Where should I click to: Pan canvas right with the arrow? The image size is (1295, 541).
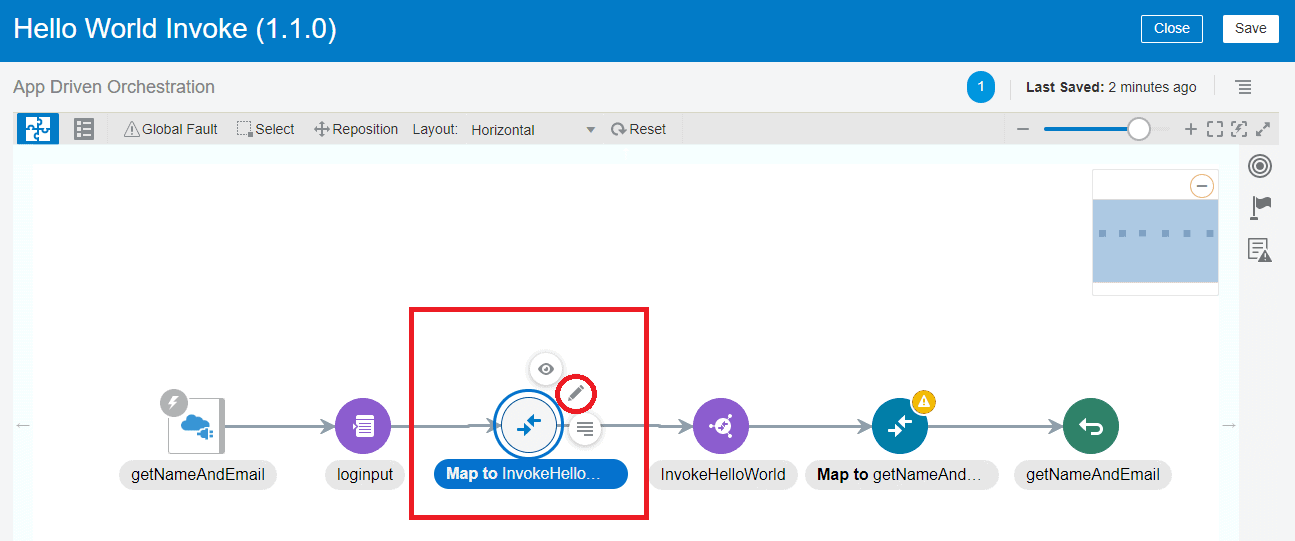[x=1229, y=426]
